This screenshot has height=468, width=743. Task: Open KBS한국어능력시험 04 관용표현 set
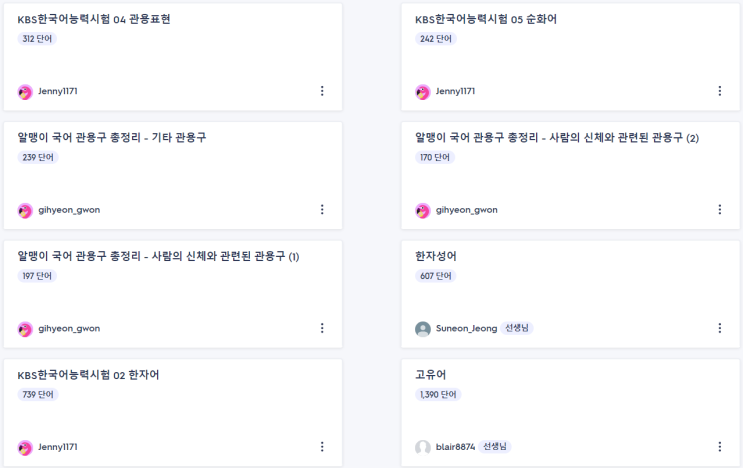pos(94,19)
